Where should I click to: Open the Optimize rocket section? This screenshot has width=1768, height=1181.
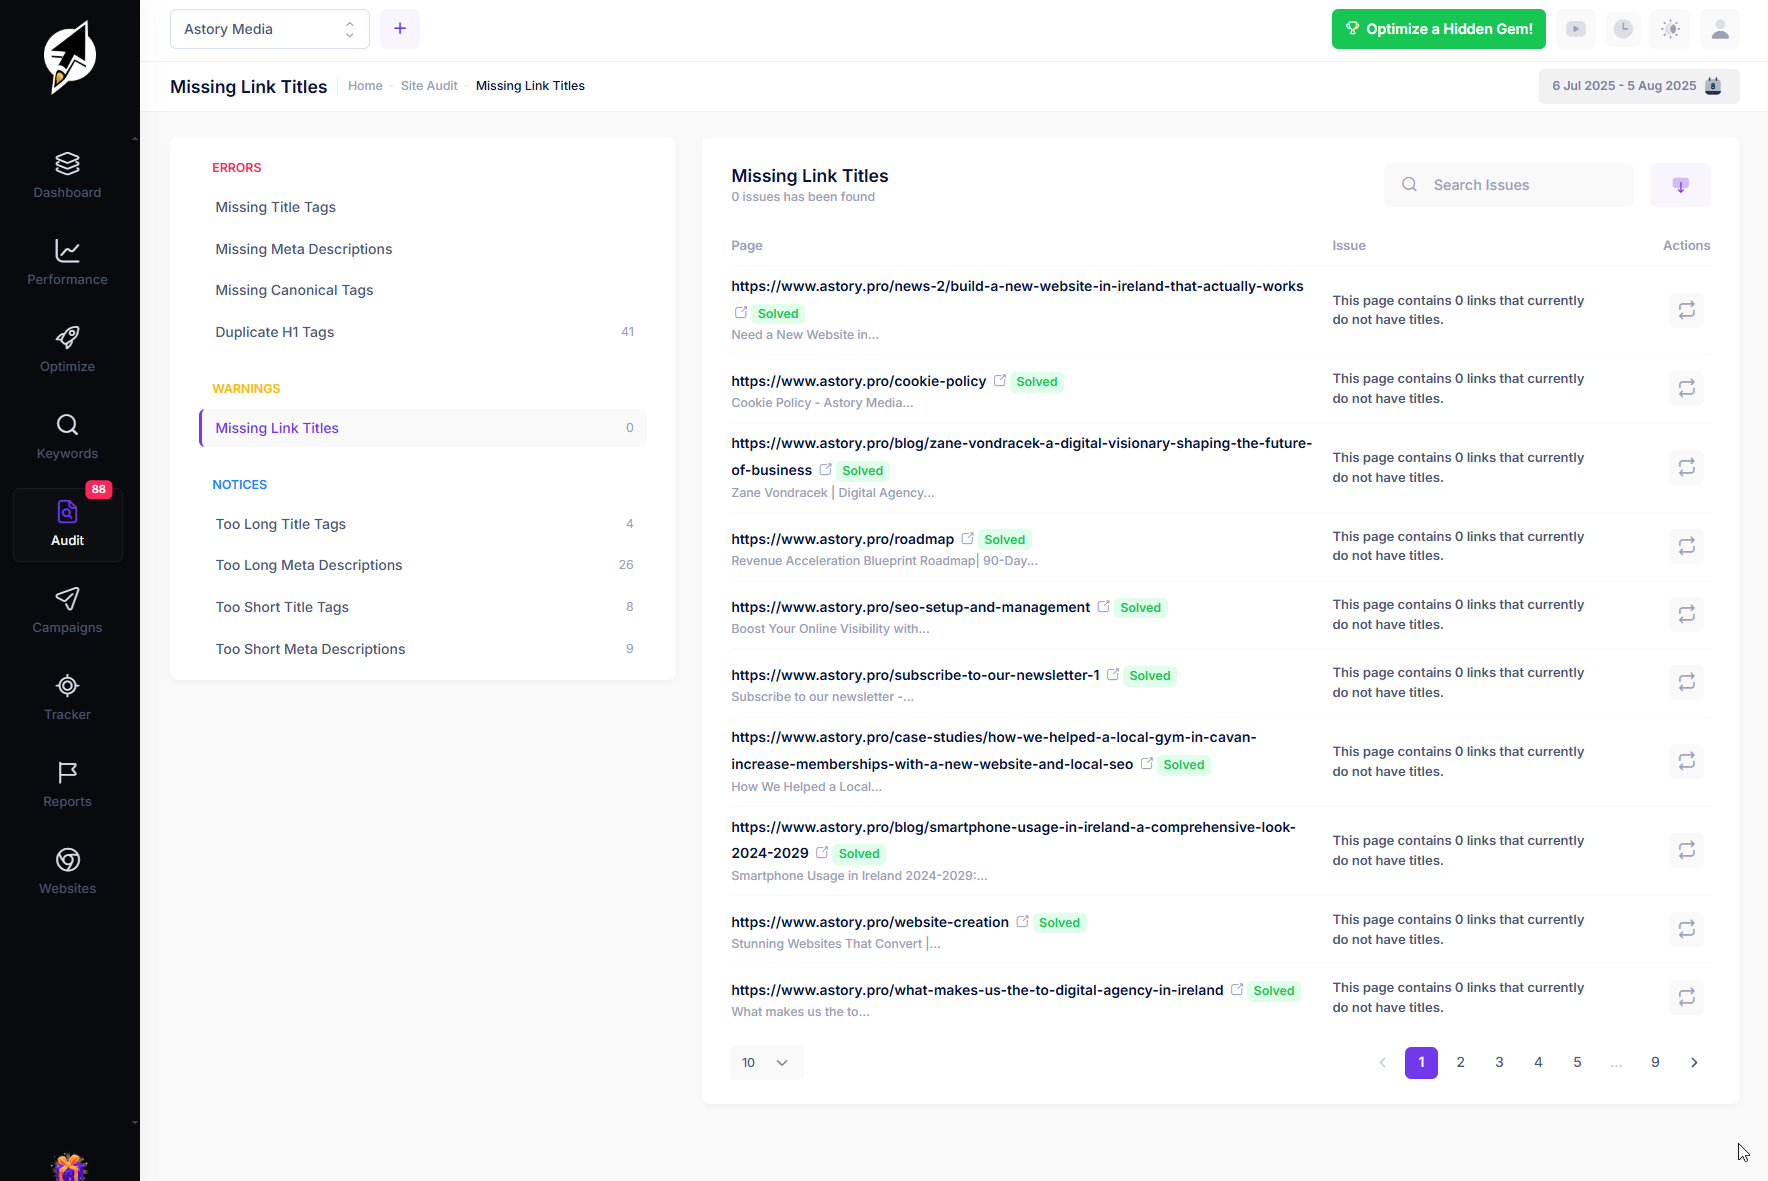67,349
